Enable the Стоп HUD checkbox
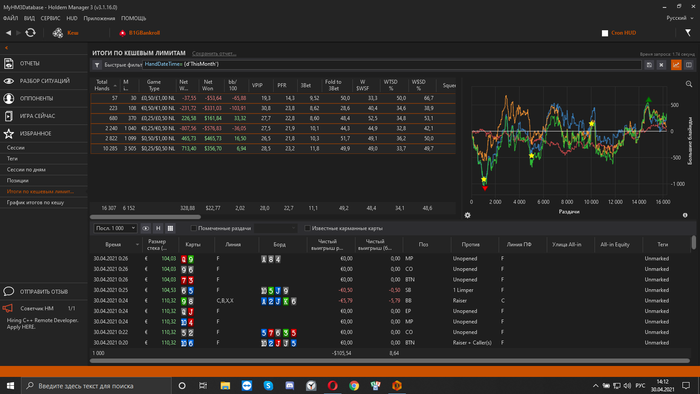This screenshot has width=700, height=394. (x=605, y=33)
